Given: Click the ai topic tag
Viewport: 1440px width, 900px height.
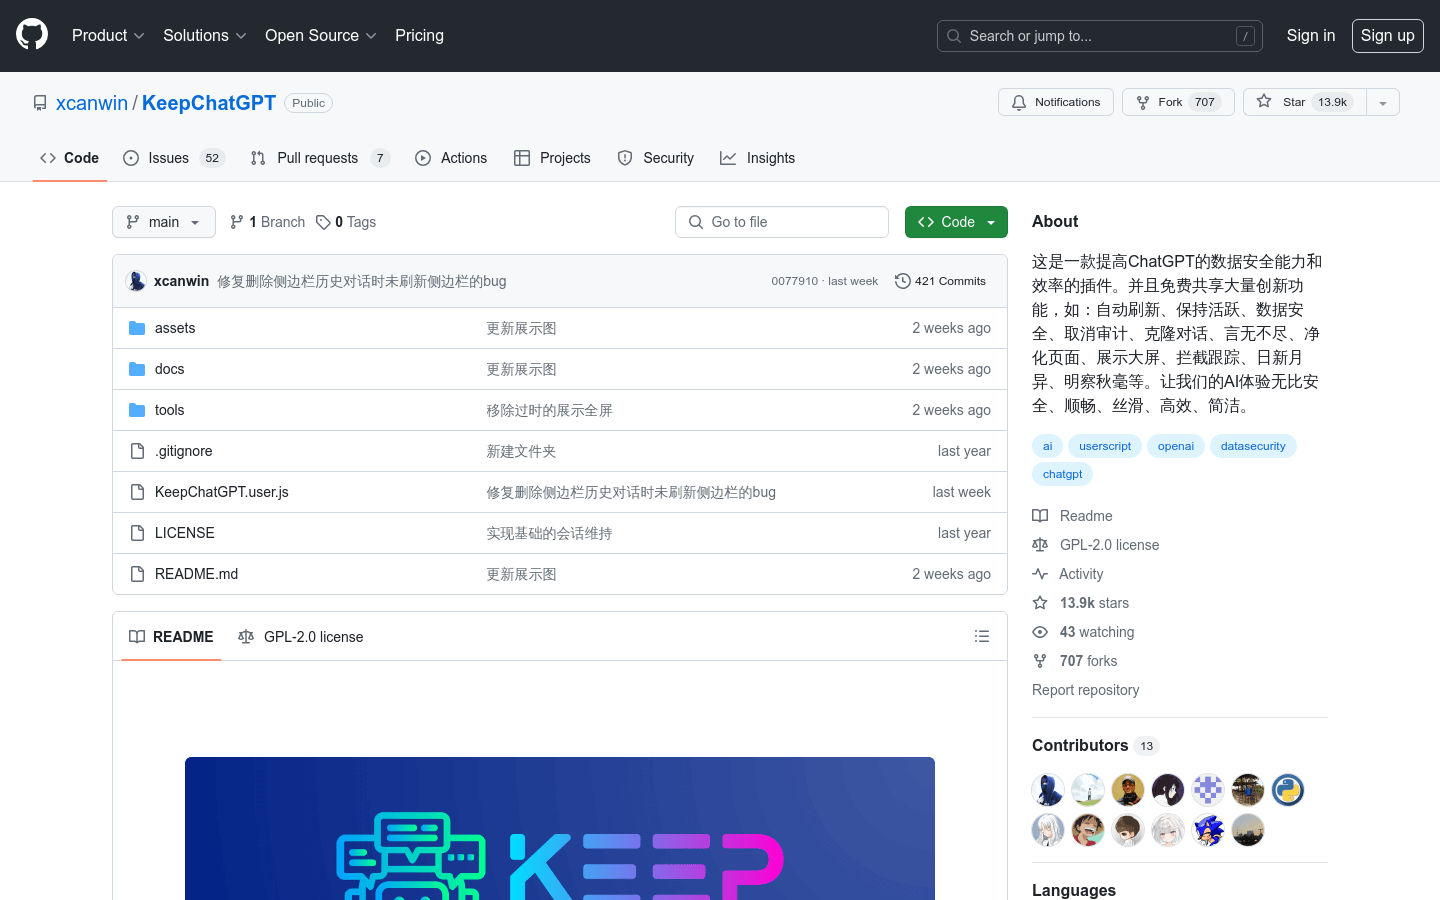Looking at the screenshot, I should [1047, 446].
